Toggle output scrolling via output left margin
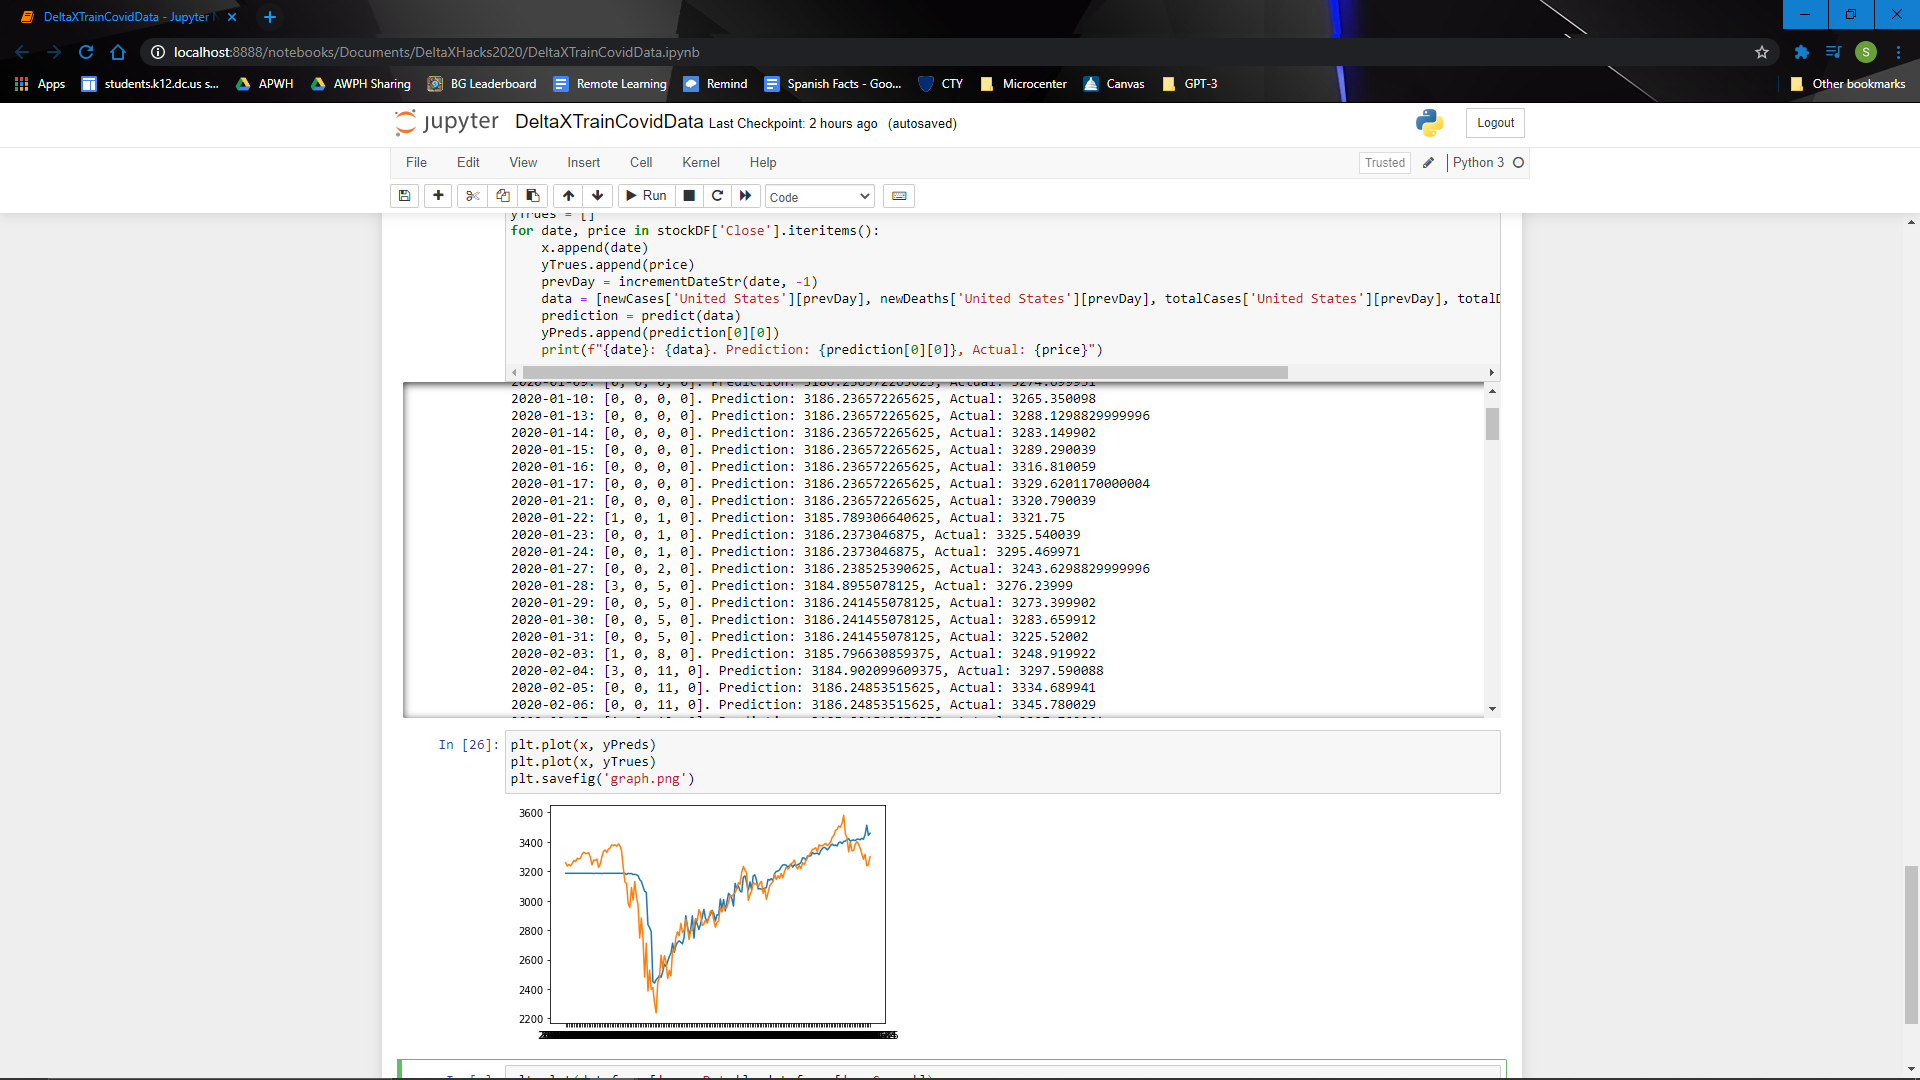The width and height of the screenshot is (1920, 1080). (455, 550)
